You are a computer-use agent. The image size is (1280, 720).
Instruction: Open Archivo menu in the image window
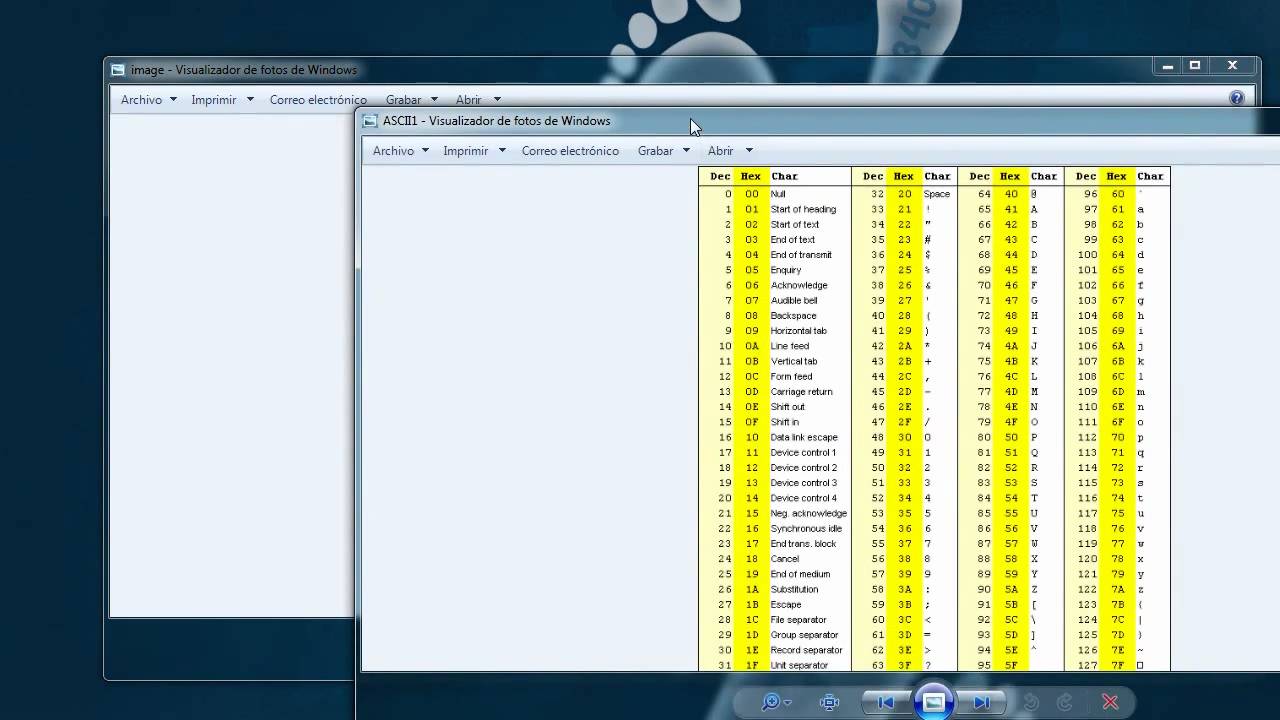pyautogui.click(x=148, y=100)
